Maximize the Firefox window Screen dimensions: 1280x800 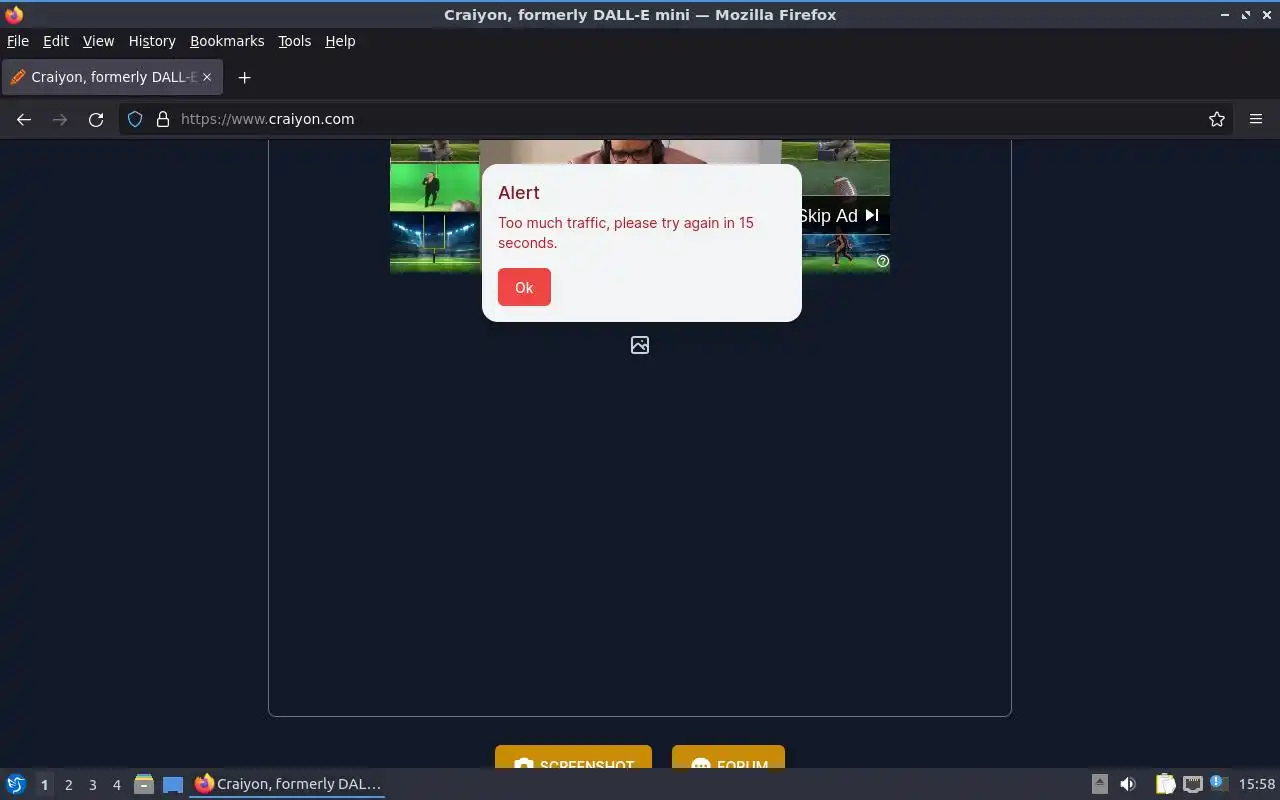[x=1246, y=15]
